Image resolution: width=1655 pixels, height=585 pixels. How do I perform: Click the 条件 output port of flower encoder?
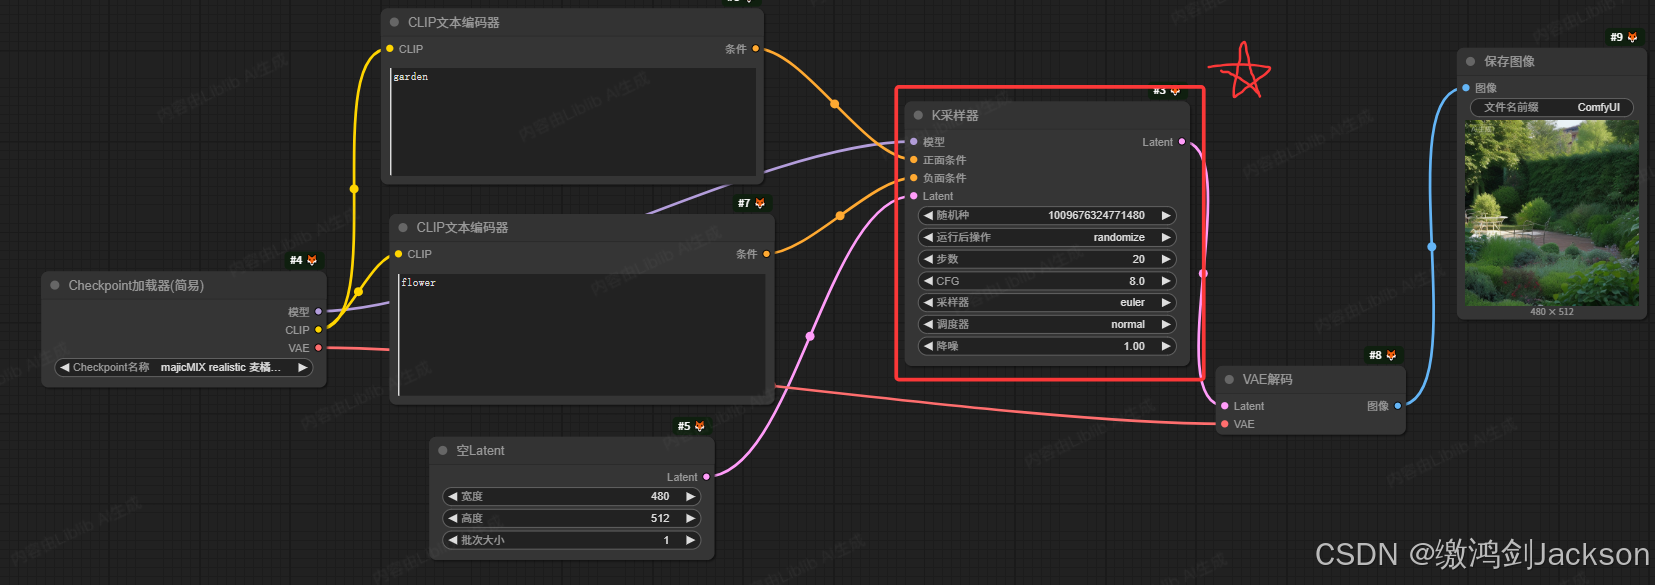coord(766,253)
